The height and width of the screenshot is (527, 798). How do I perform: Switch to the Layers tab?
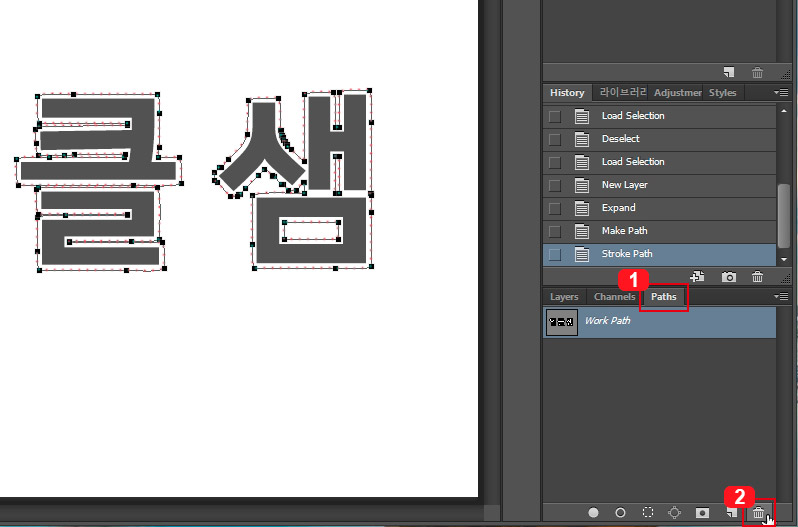564,297
